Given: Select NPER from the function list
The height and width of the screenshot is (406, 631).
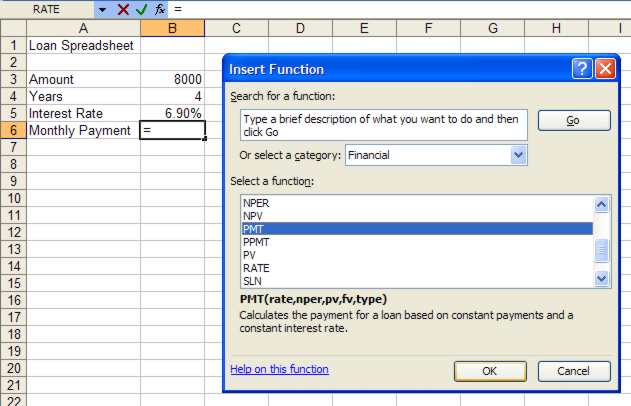Looking at the screenshot, I should click(x=415, y=202).
